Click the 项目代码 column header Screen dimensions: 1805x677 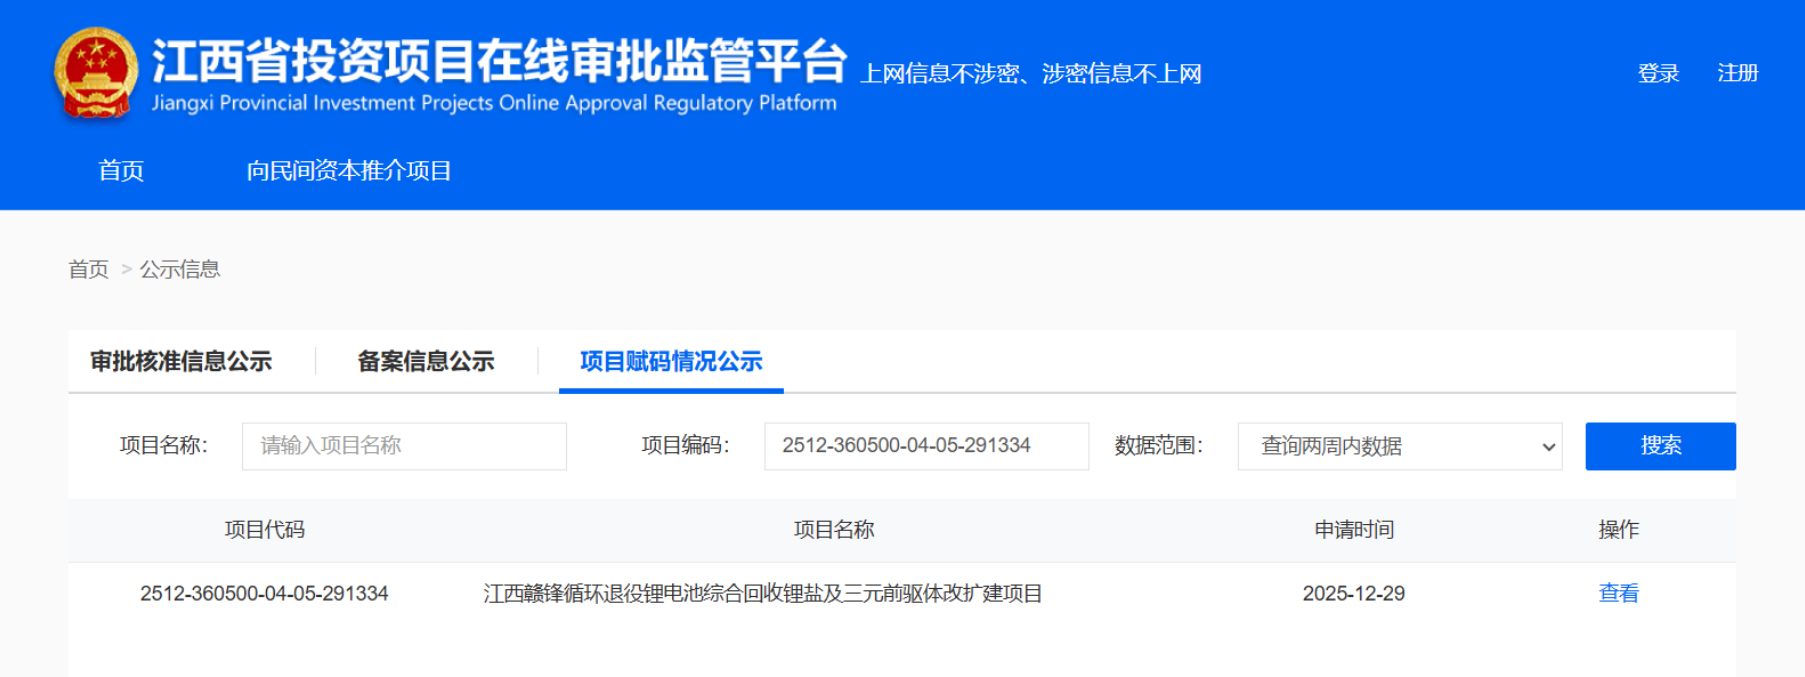pyautogui.click(x=264, y=530)
